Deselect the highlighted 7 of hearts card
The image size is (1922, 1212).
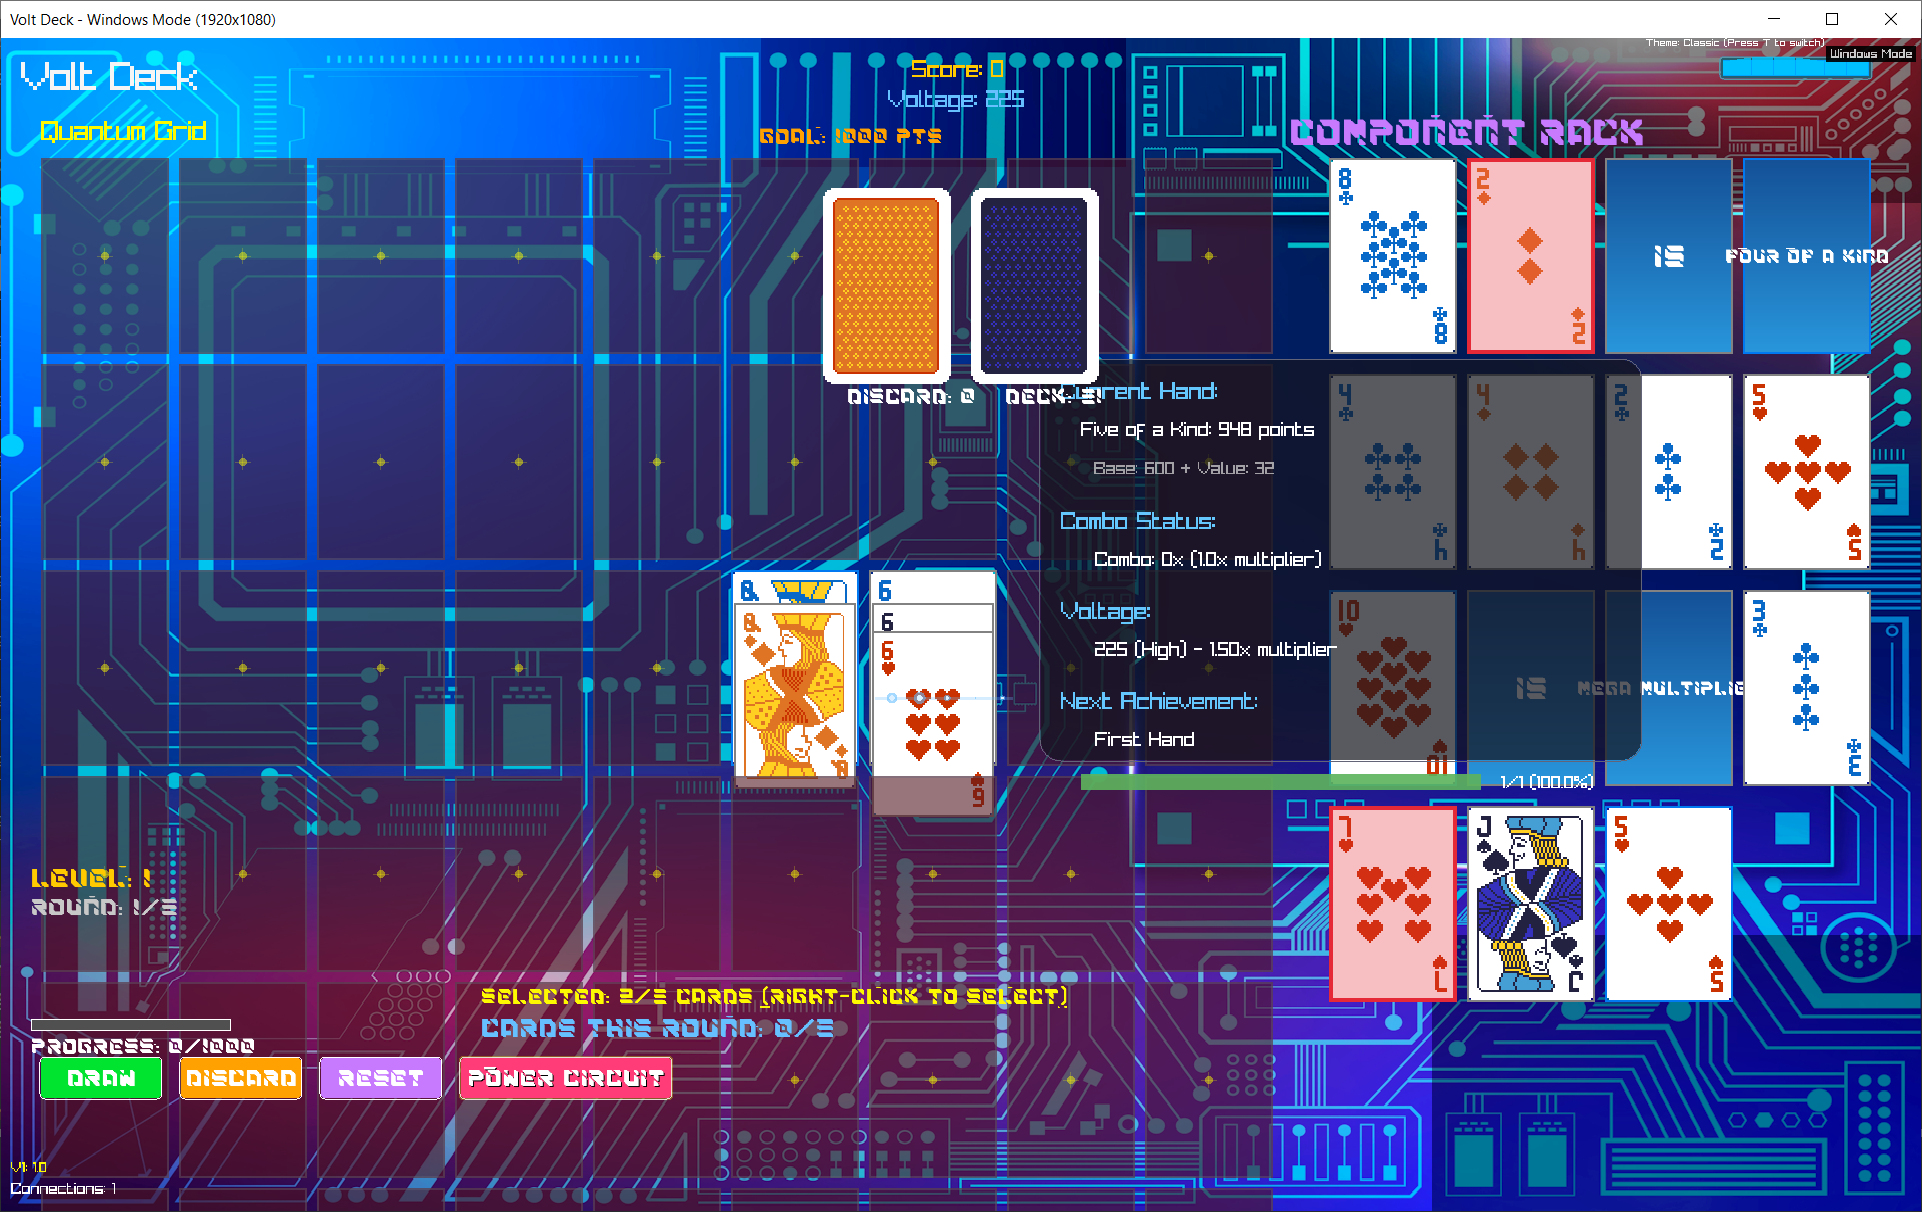(1392, 903)
